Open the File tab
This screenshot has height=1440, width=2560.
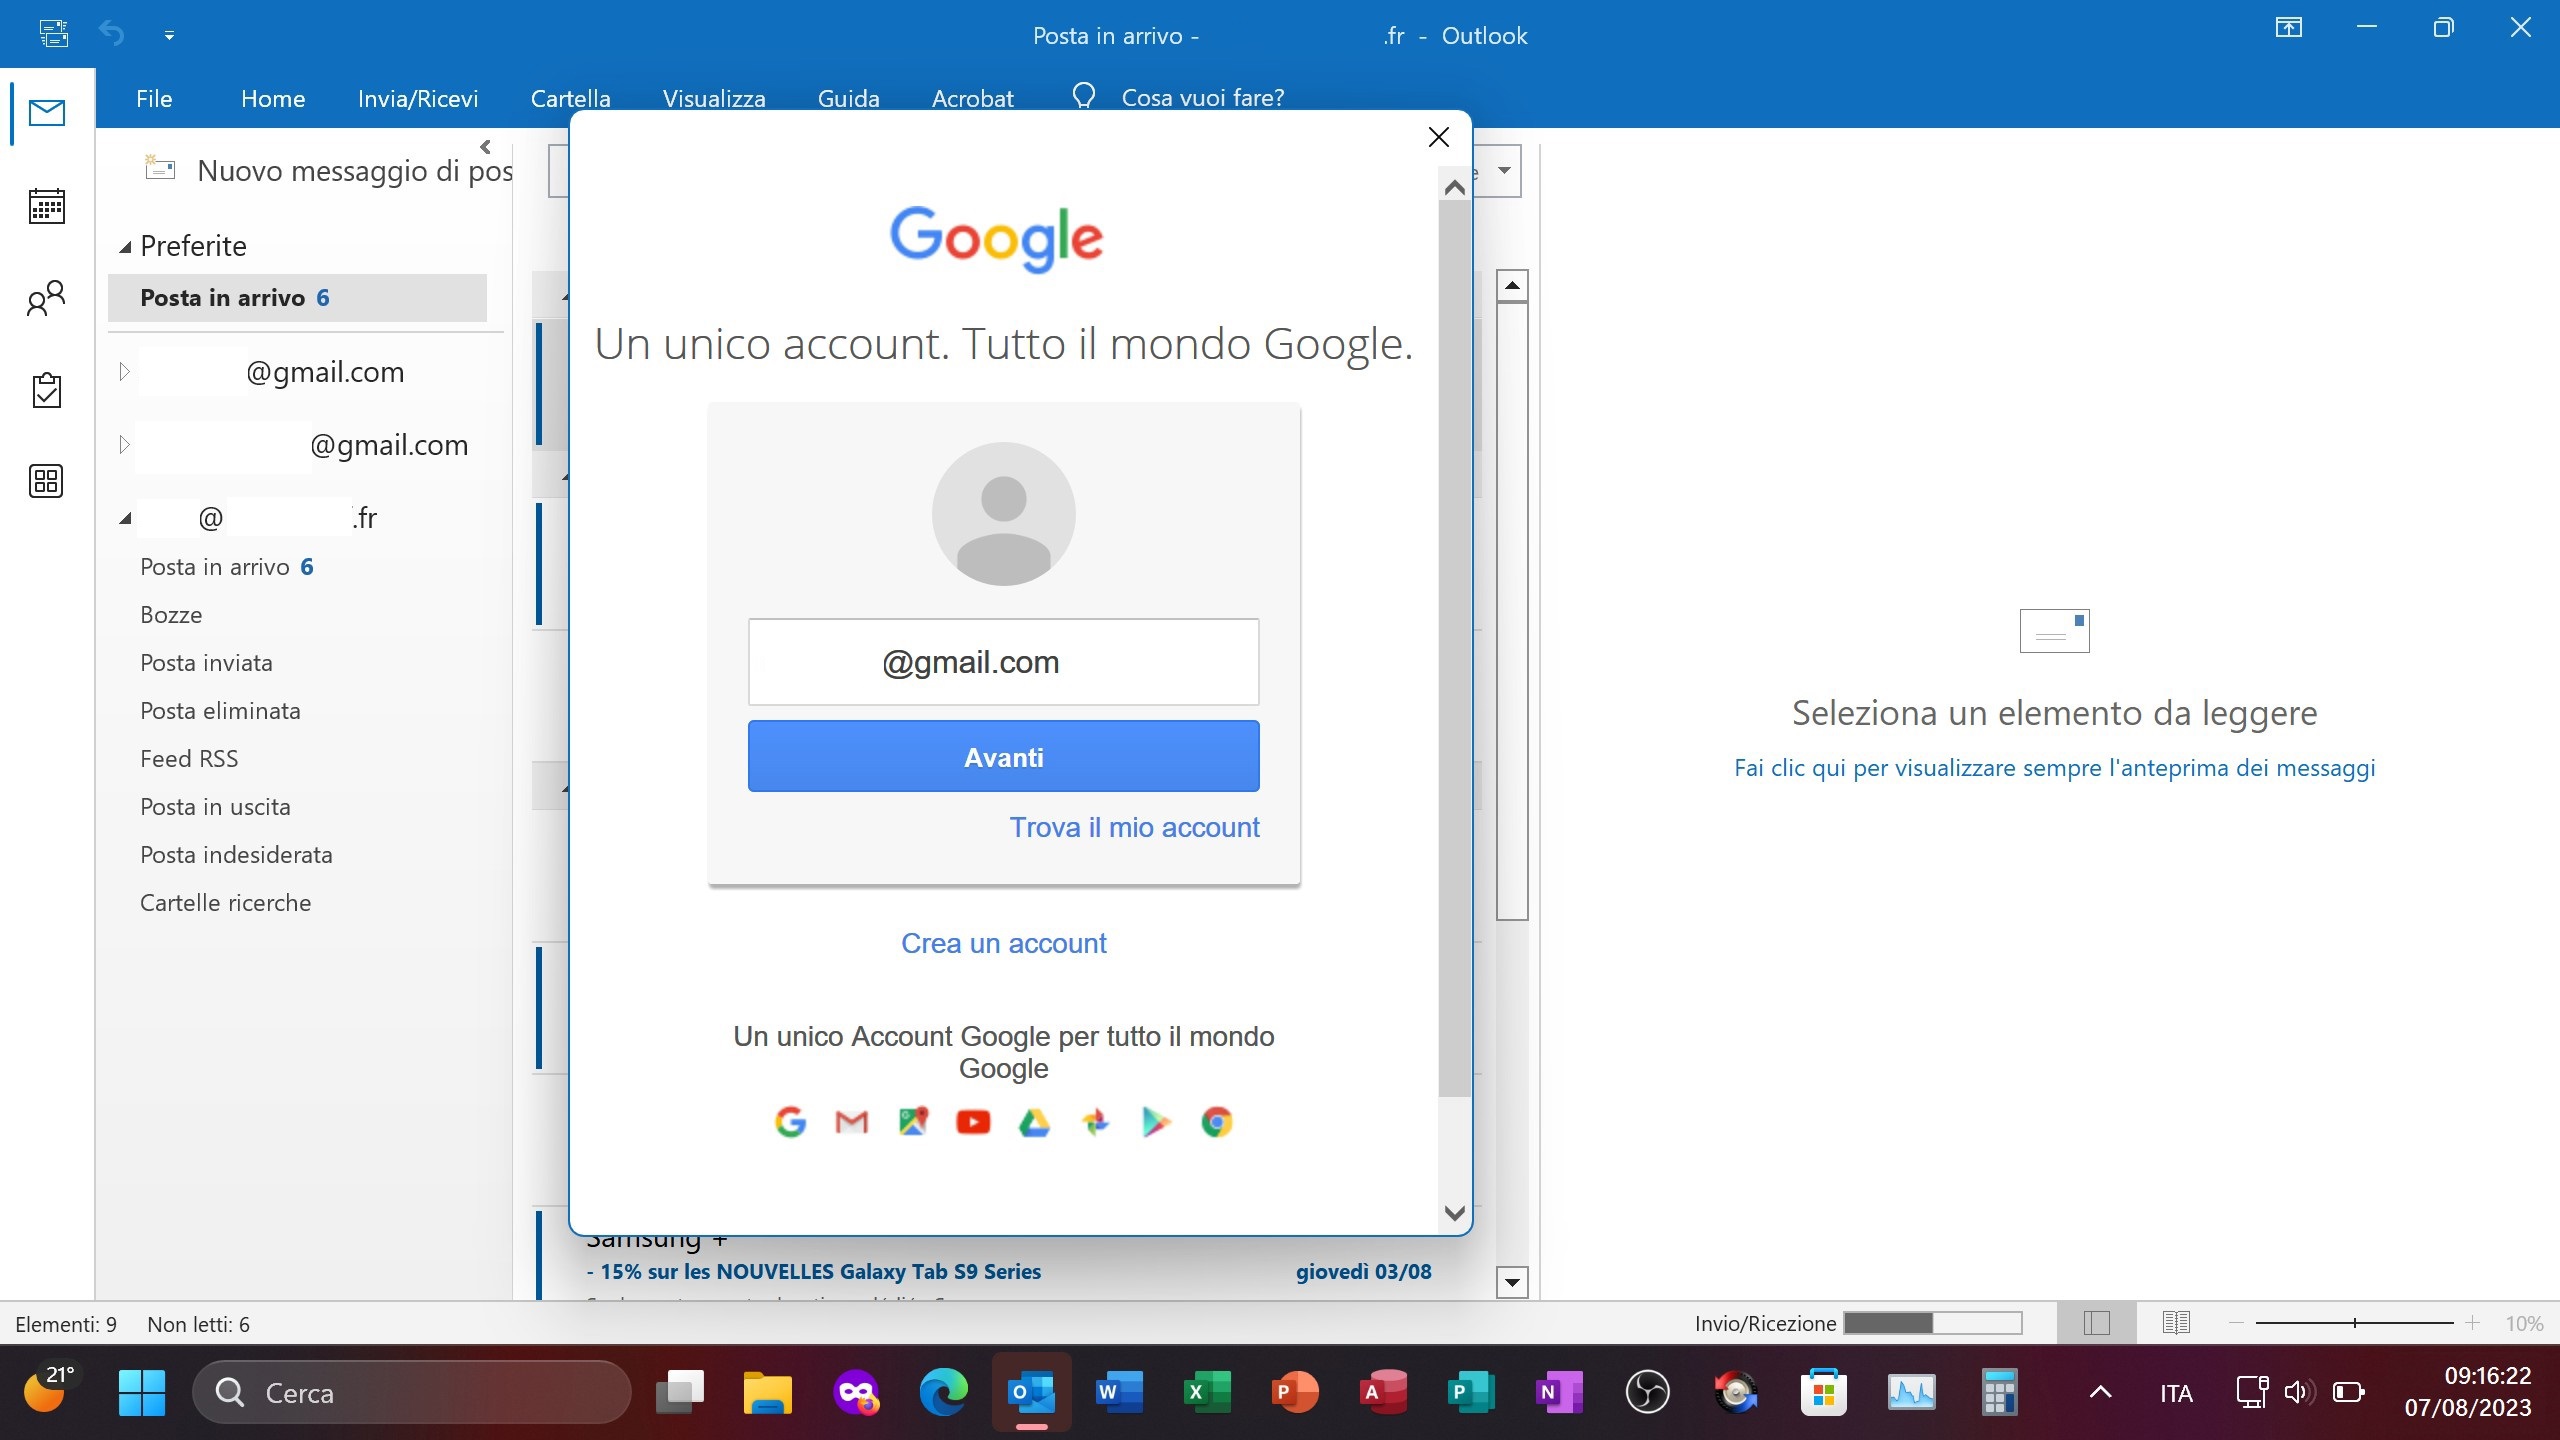tap(154, 98)
